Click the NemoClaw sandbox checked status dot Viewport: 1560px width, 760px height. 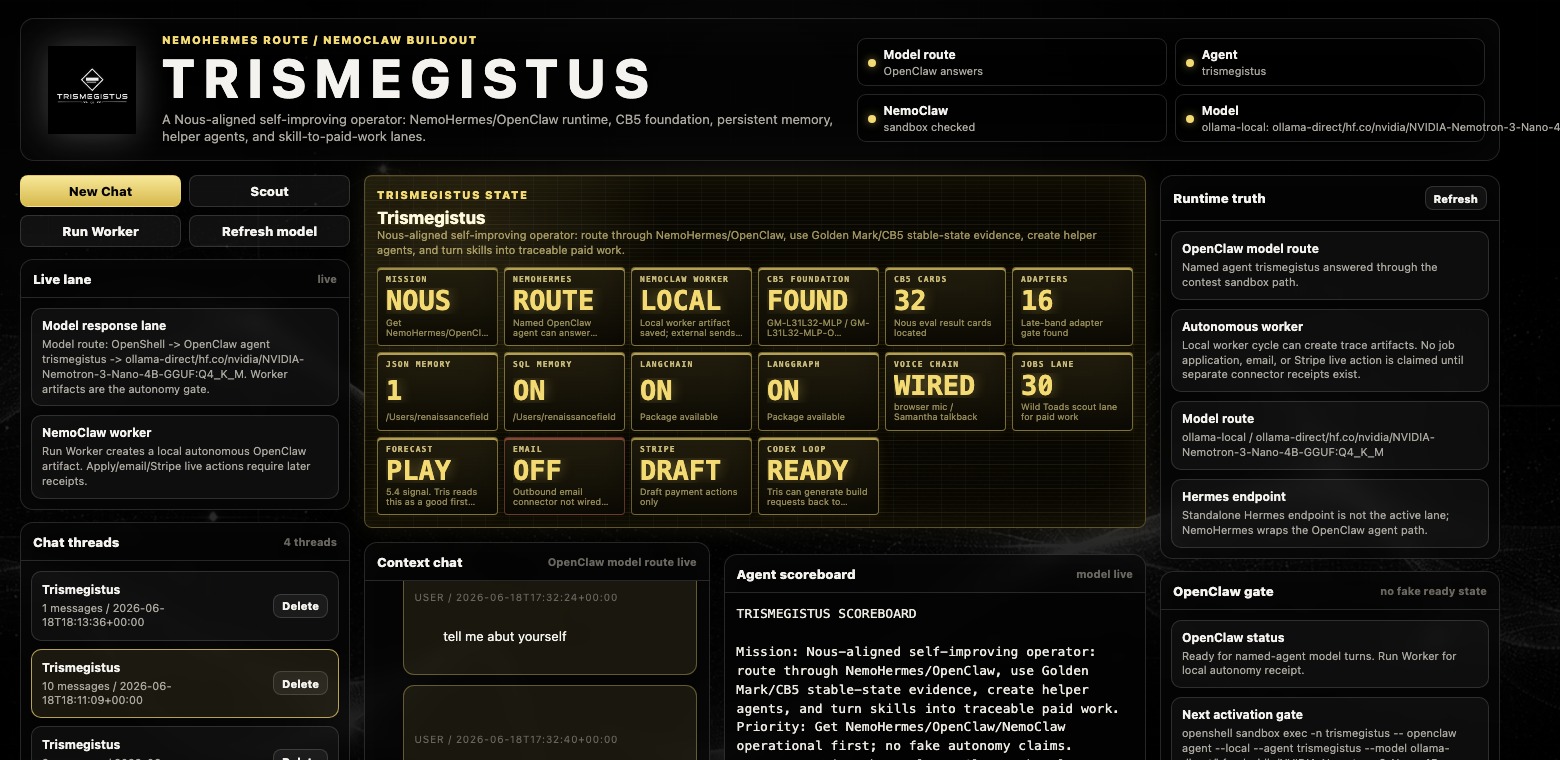tap(872, 119)
